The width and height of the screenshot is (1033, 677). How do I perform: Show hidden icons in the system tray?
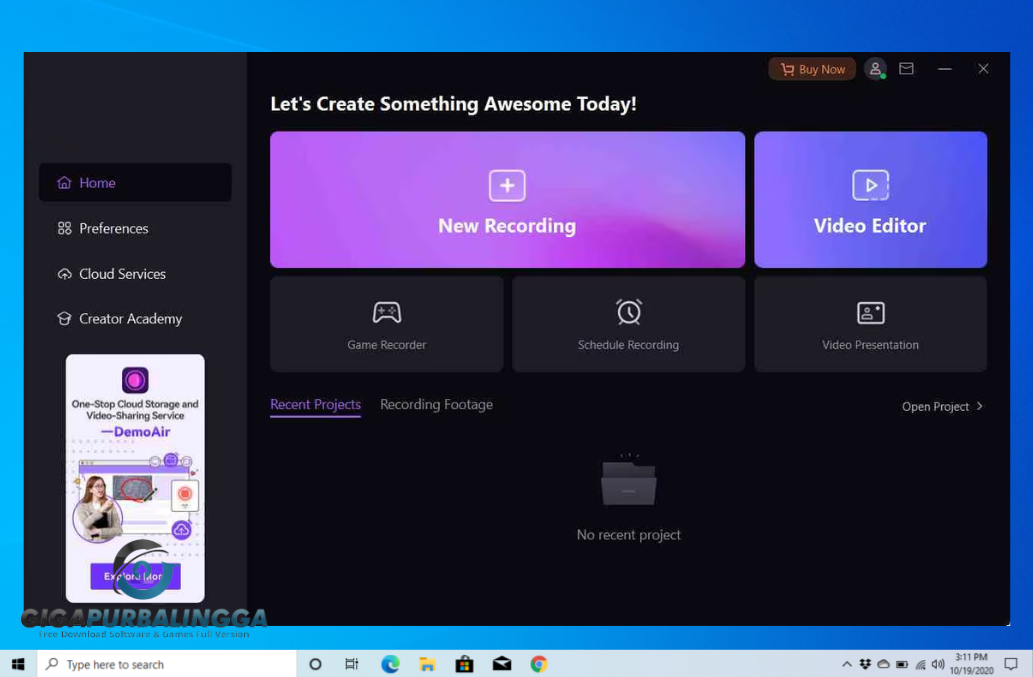click(847, 663)
